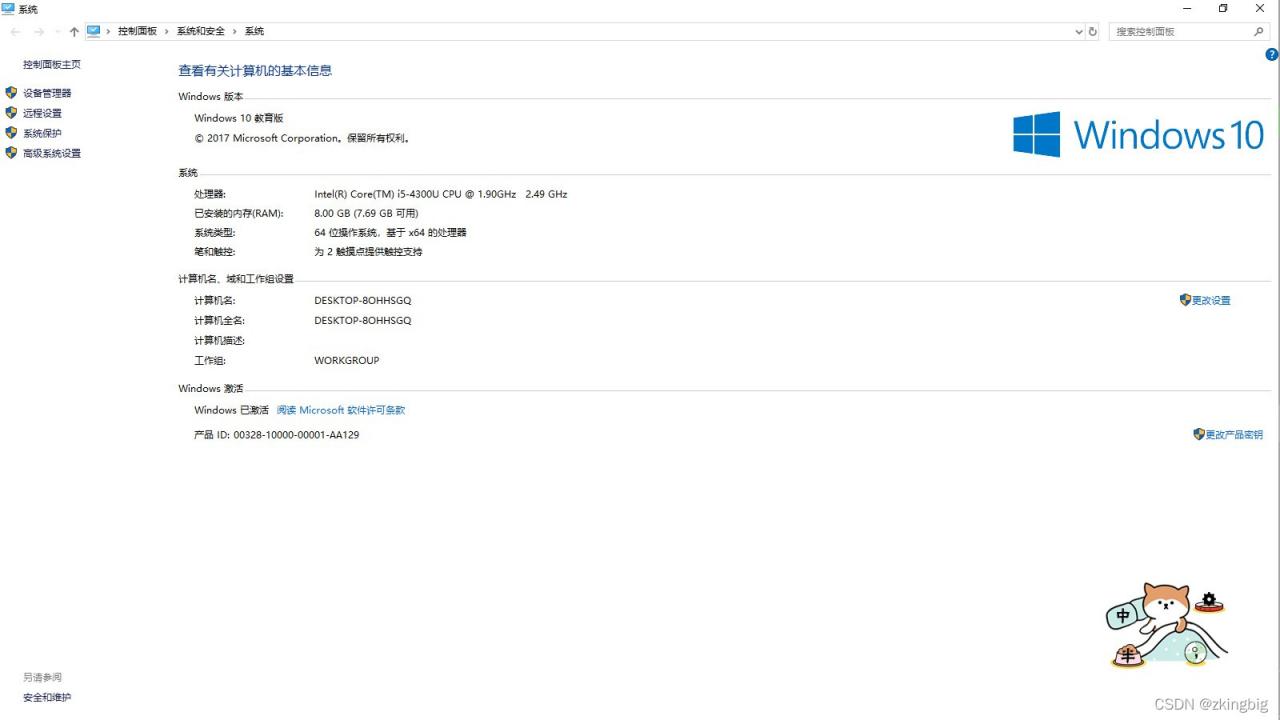Expand the chevron before 控制面板
This screenshot has height=720, width=1280.
(x=108, y=32)
